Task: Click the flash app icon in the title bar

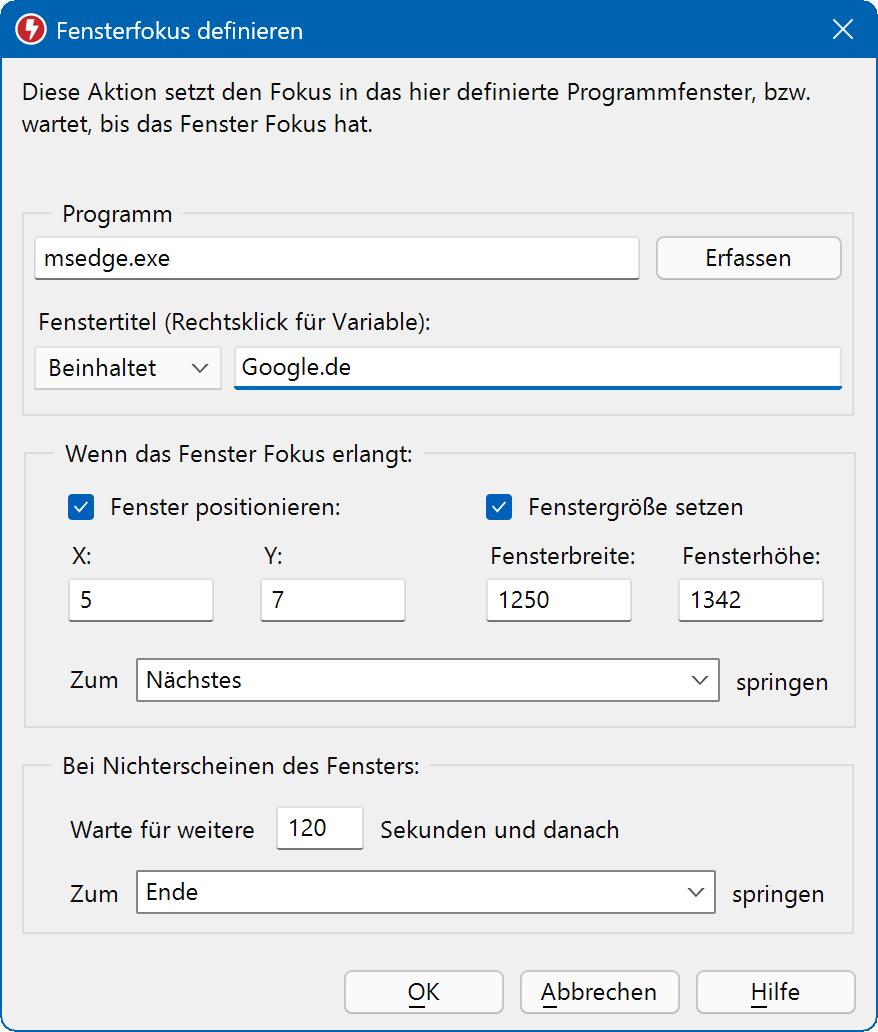Action: (28, 30)
